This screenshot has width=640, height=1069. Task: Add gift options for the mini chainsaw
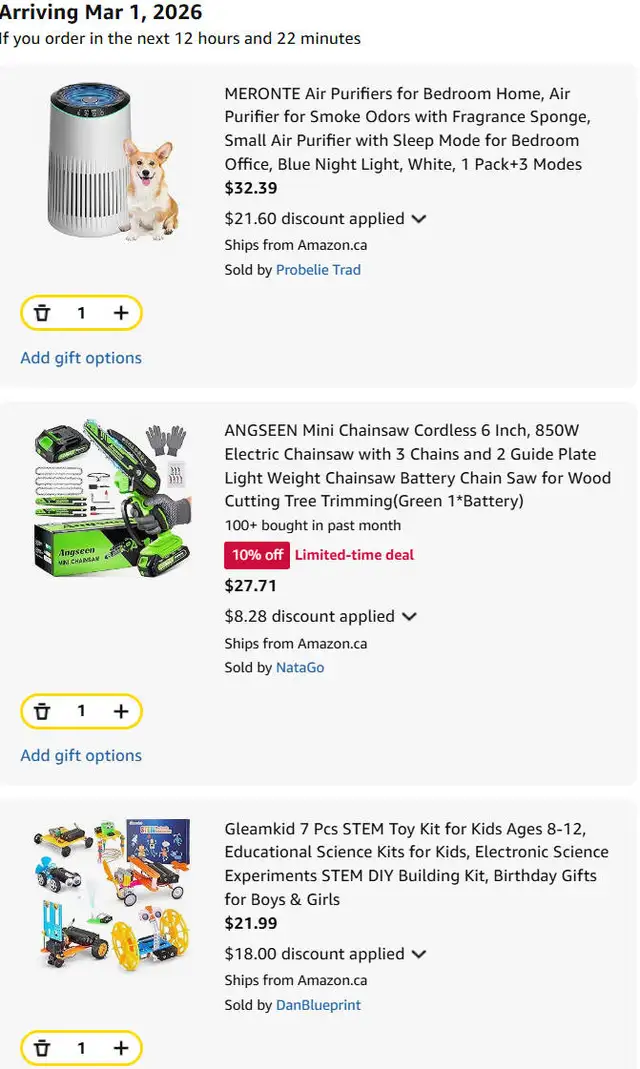81,756
